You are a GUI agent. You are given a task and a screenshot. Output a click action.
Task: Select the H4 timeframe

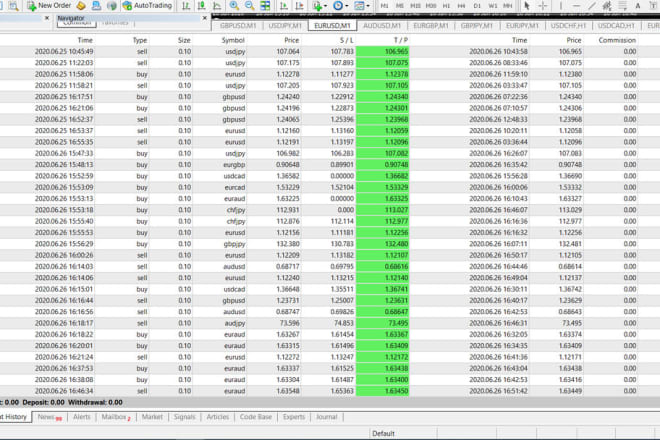[x=462, y=6]
